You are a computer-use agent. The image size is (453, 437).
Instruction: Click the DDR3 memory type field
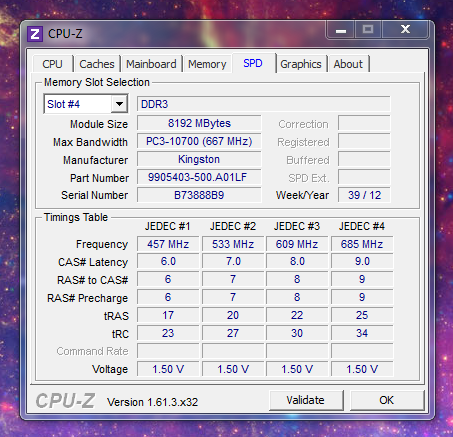[x=263, y=104]
